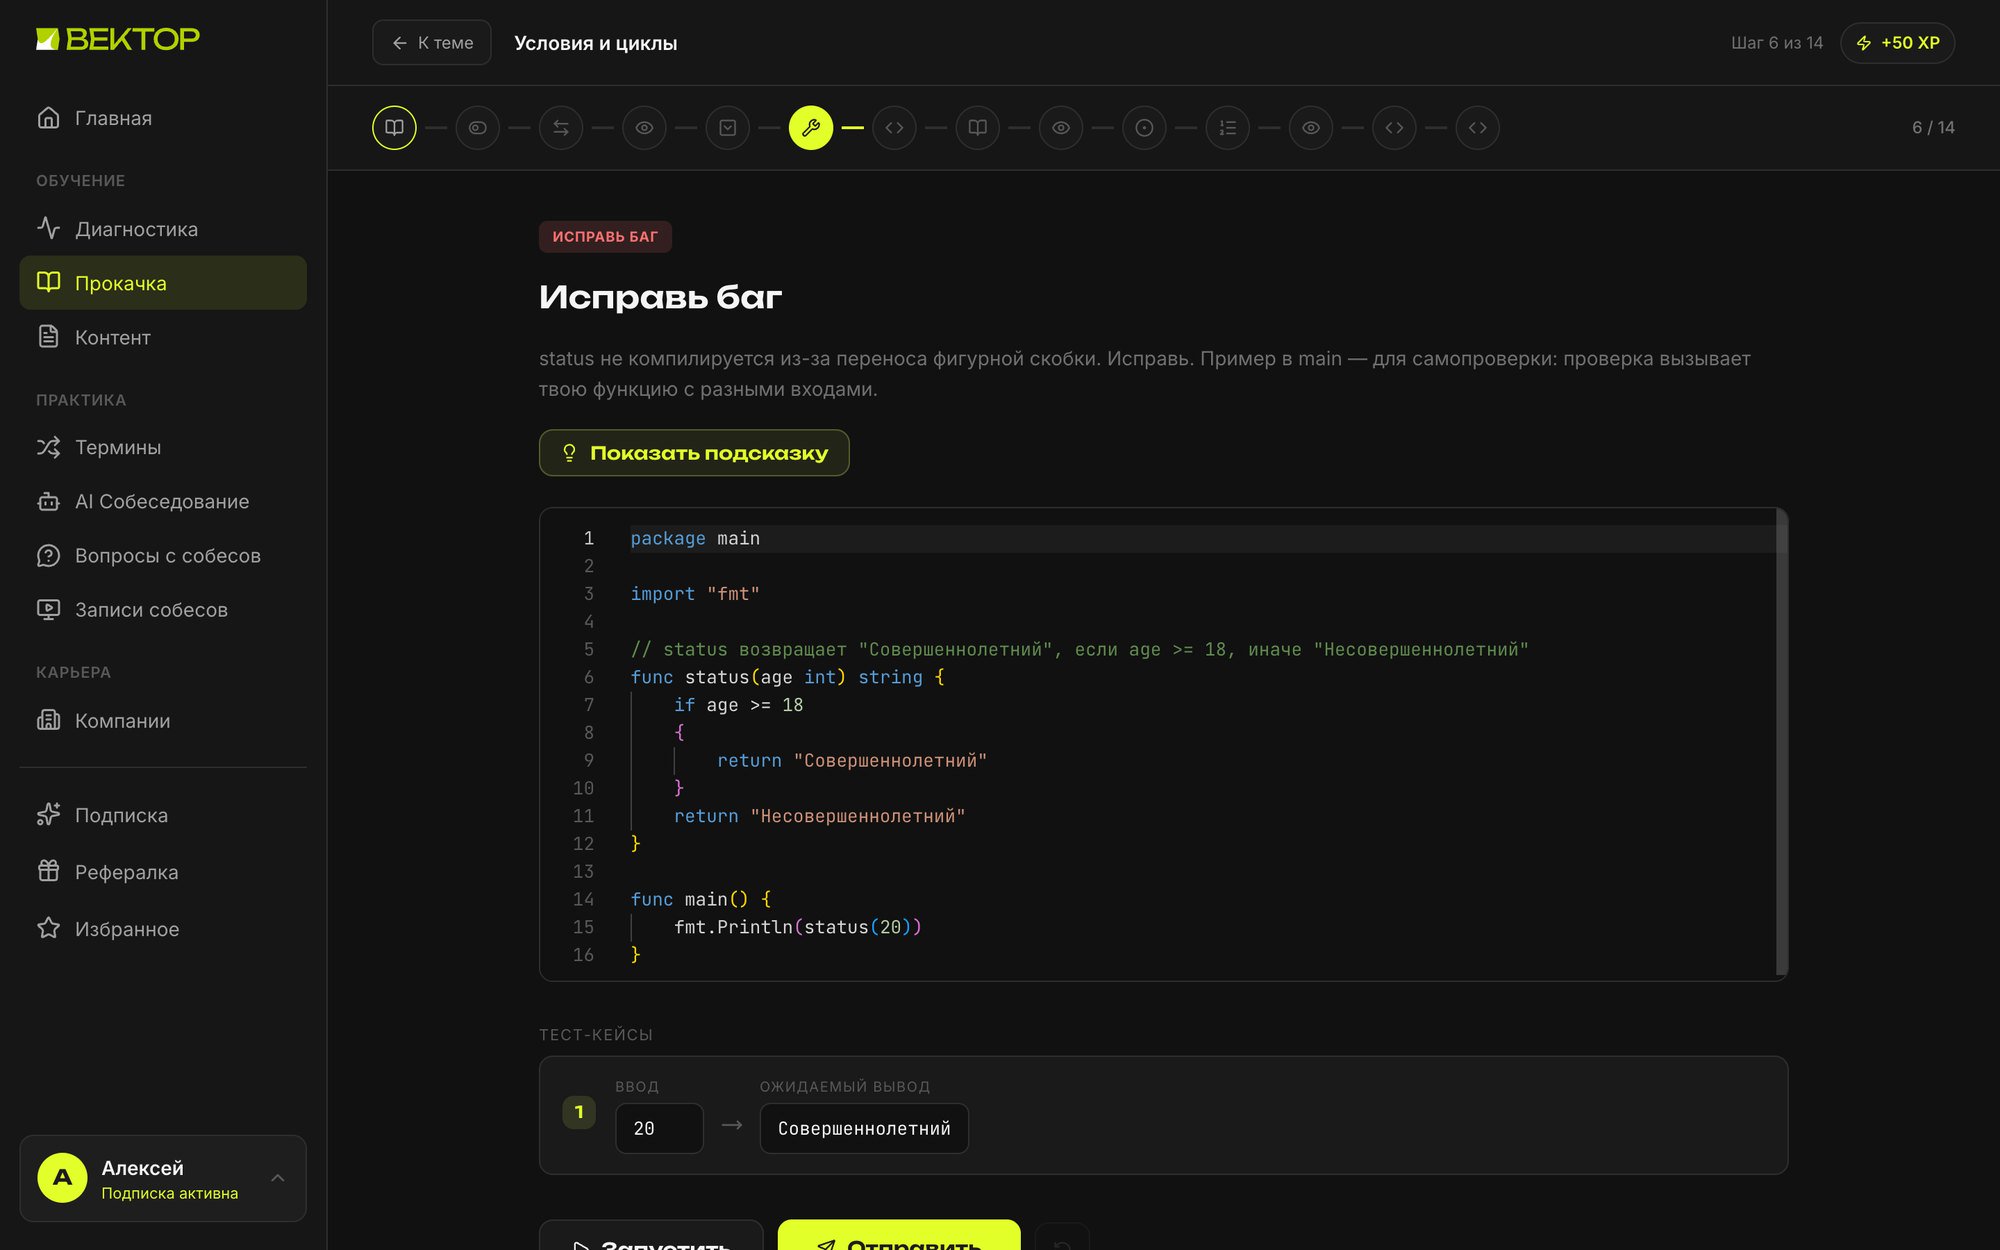
Task: Click code line 'fmt.Println(status(20))'
Action: pyautogui.click(x=798, y=927)
